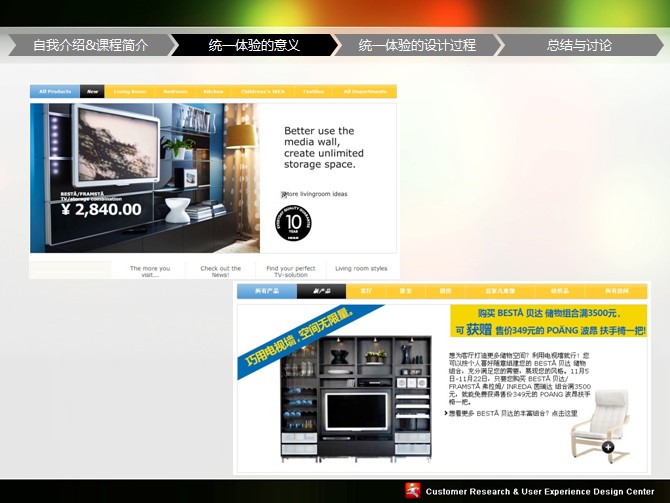Open Children's IKEA nav item
The width and height of the screenshot is (670, 503).
click(x=262, y=91)
